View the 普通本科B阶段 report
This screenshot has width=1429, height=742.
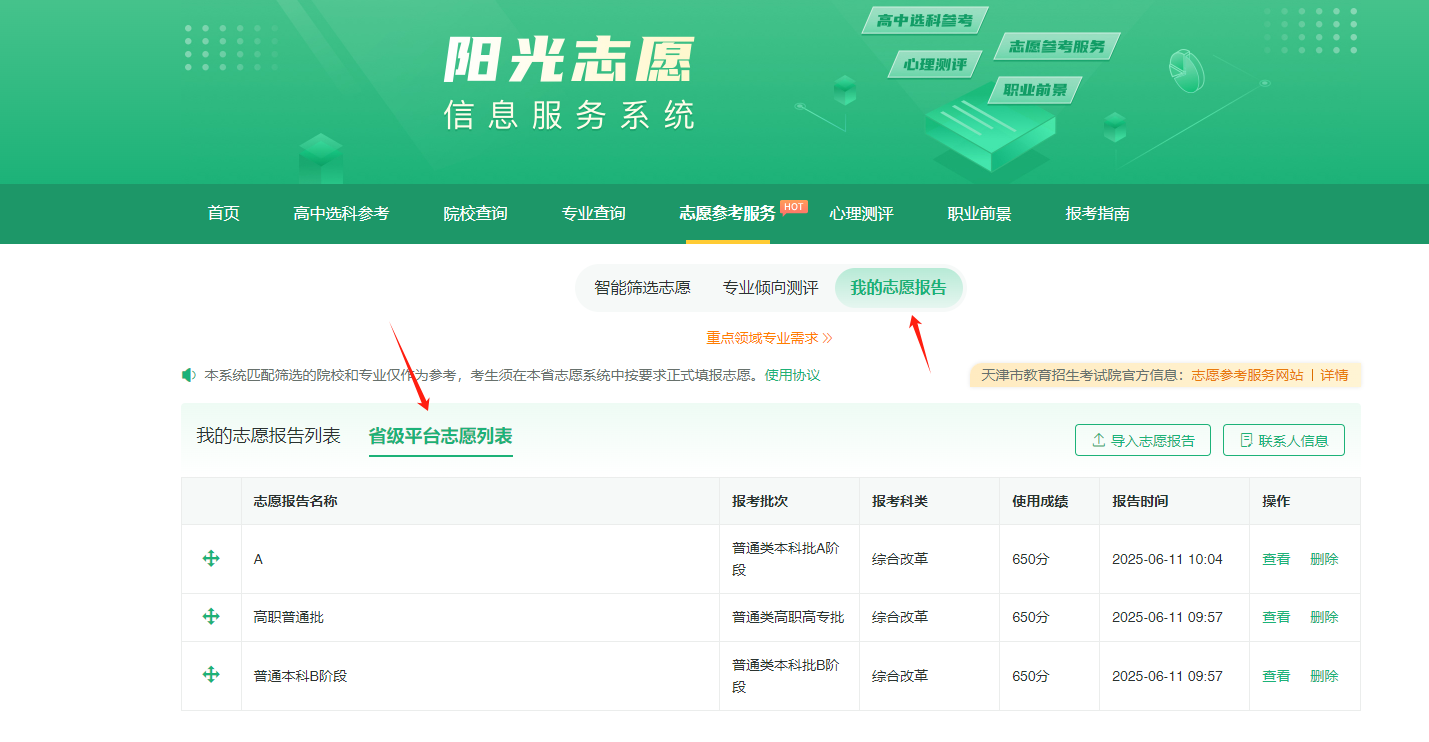pos(1276,676)
